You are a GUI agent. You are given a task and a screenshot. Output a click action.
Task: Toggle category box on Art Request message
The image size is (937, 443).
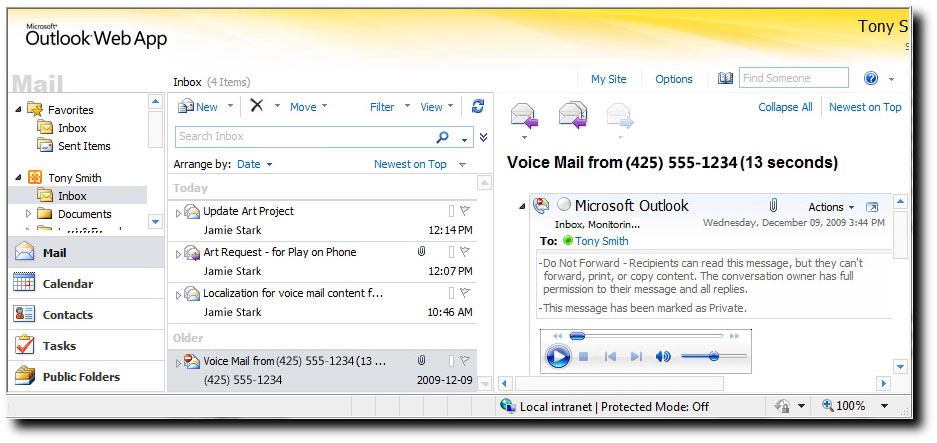(451, 252)
